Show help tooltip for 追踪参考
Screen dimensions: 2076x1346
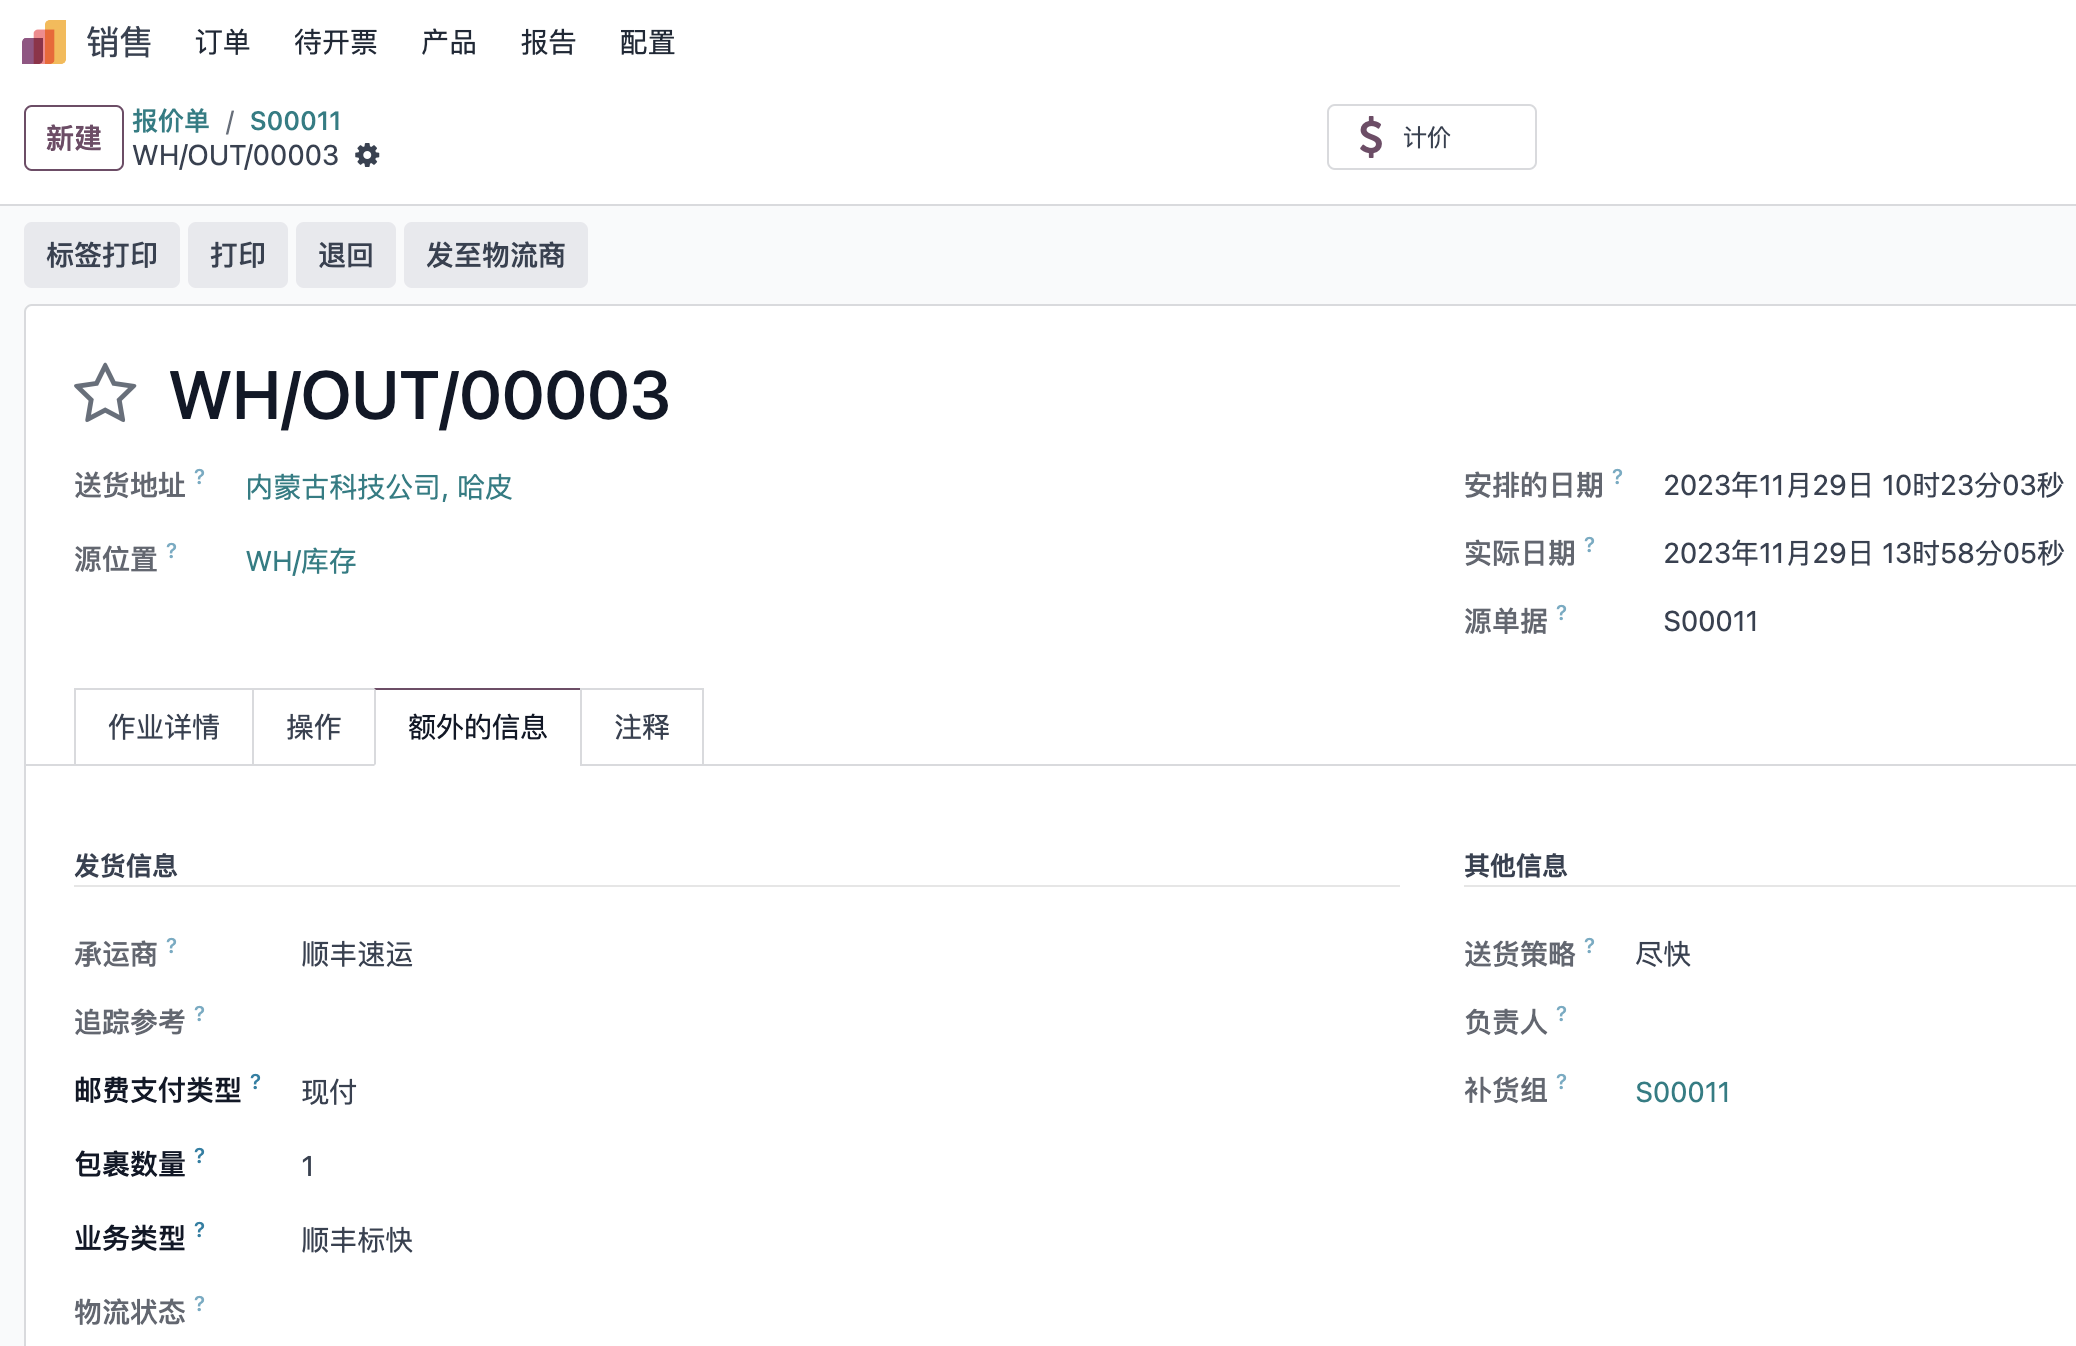click(x=200, y=1013)
